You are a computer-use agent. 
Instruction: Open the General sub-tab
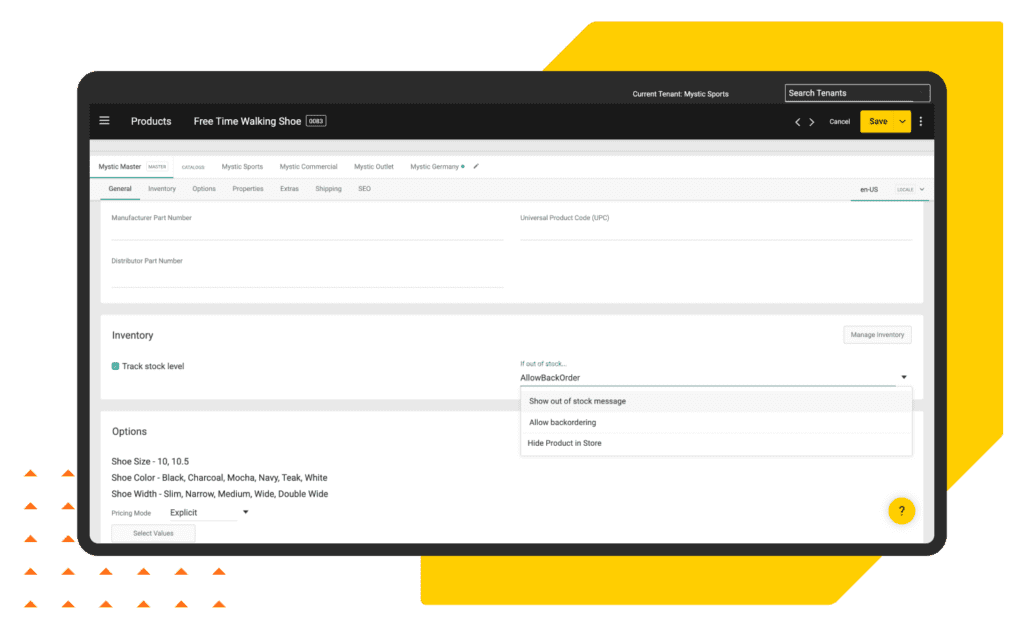(120, 189)
